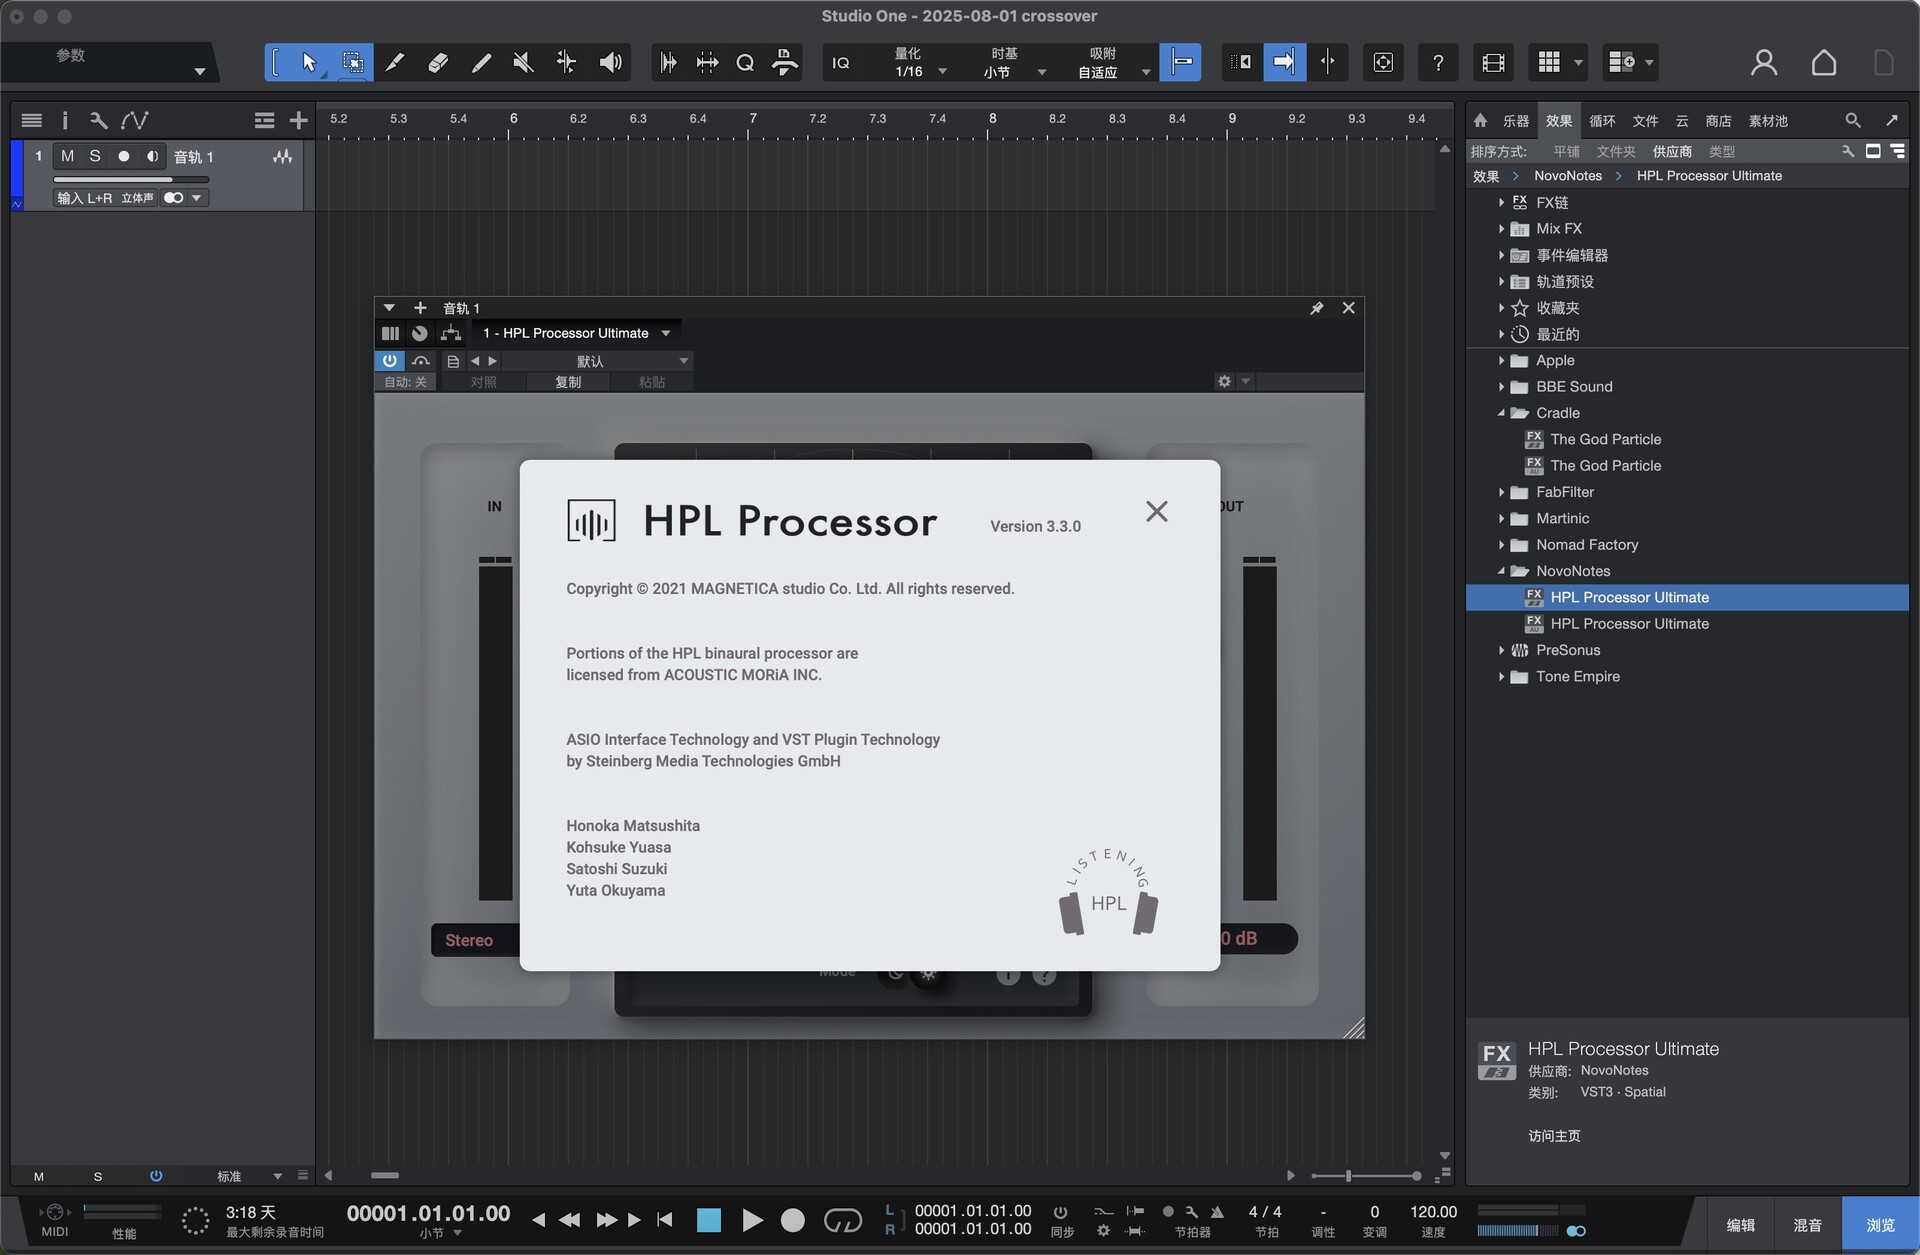Click the IQ quantize button

[x=841, y=62]
